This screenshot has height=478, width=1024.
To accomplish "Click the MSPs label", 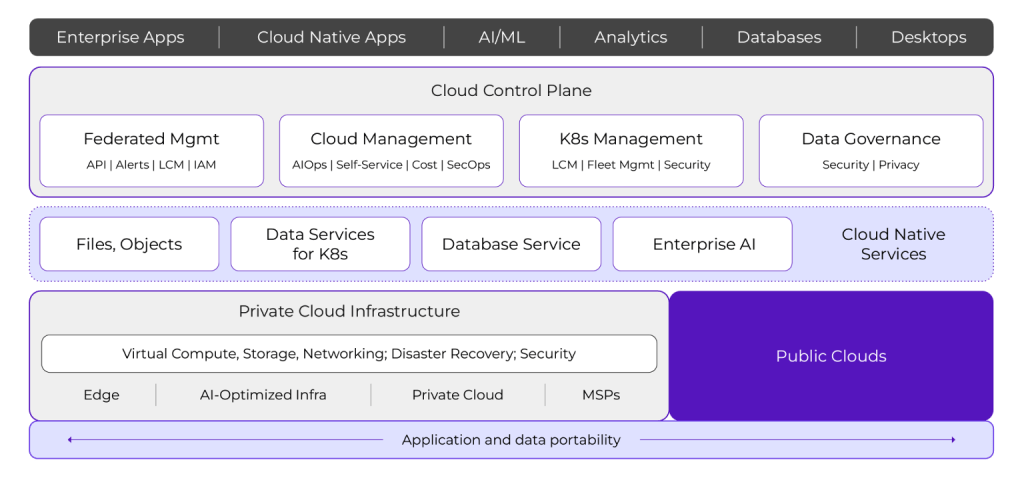I will tap(601, 395).
